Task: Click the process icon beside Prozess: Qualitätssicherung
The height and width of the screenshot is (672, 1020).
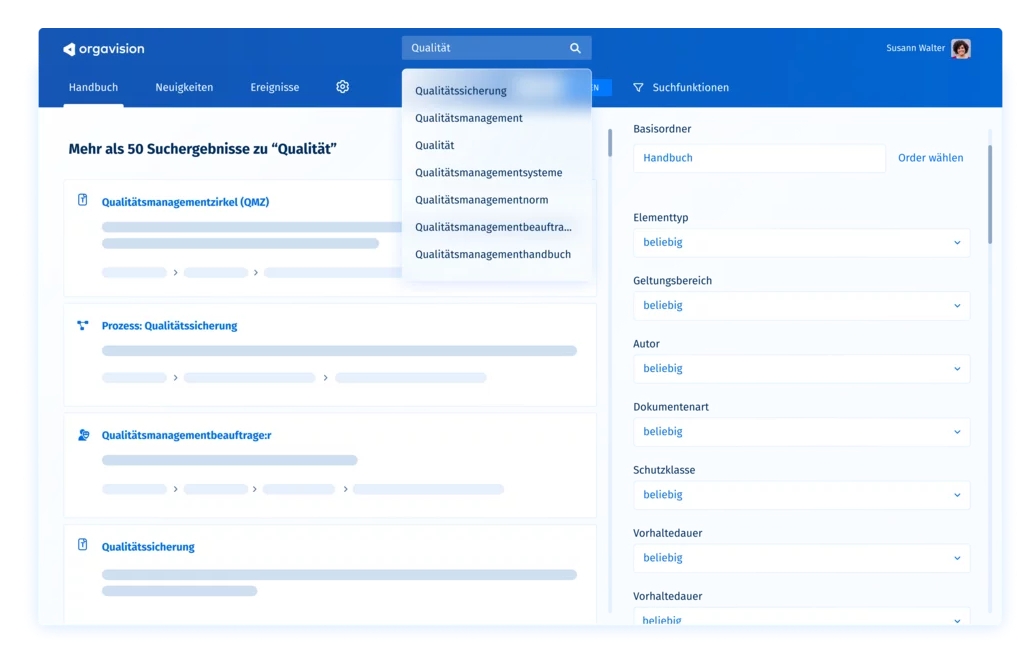Action: pos(83,325)
